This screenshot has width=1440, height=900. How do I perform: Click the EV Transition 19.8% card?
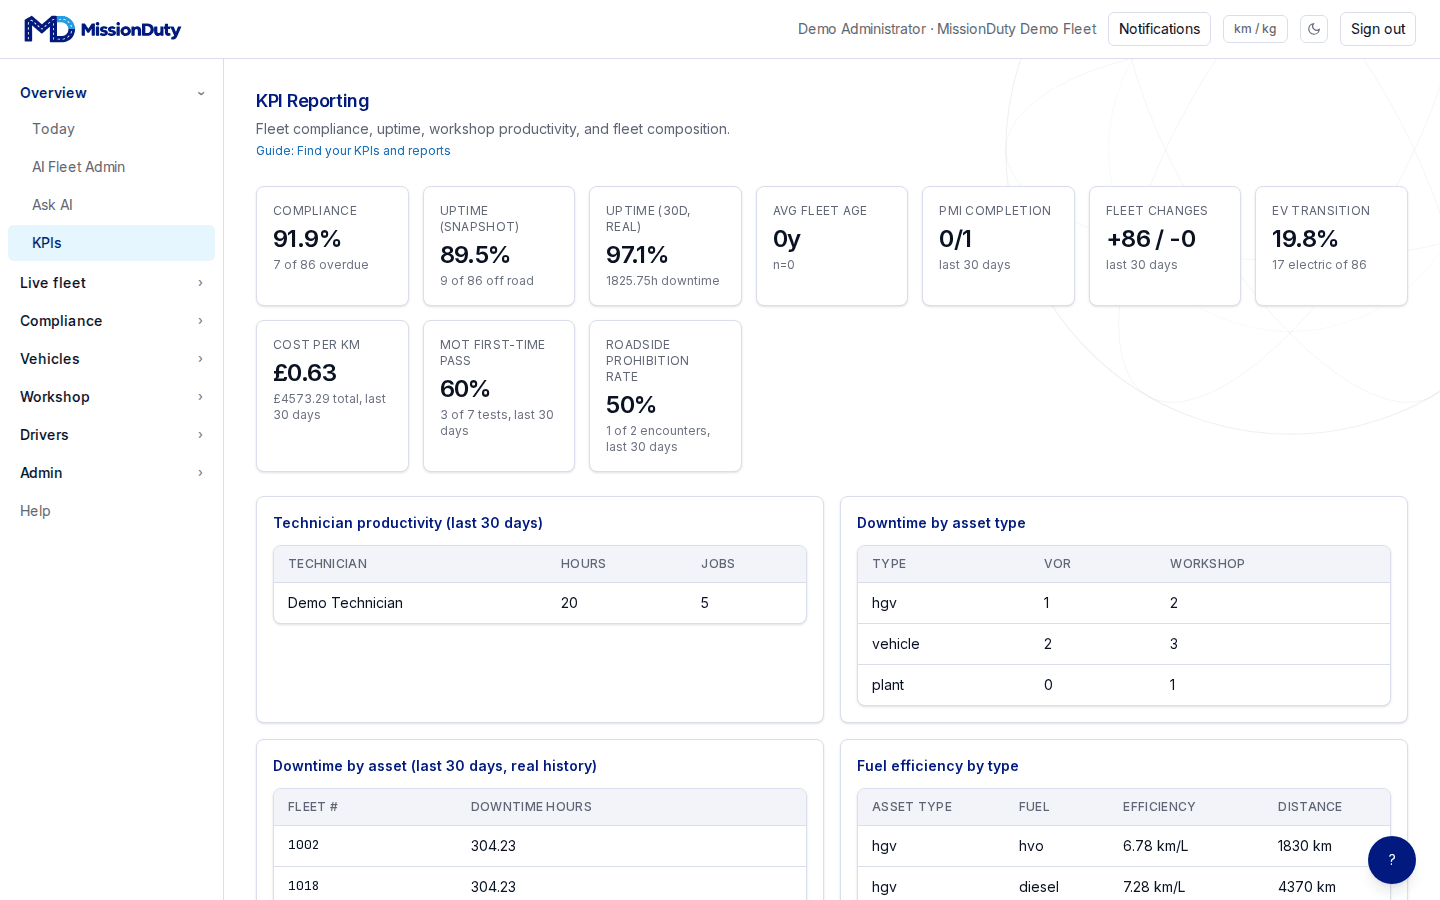(1331, 246)
